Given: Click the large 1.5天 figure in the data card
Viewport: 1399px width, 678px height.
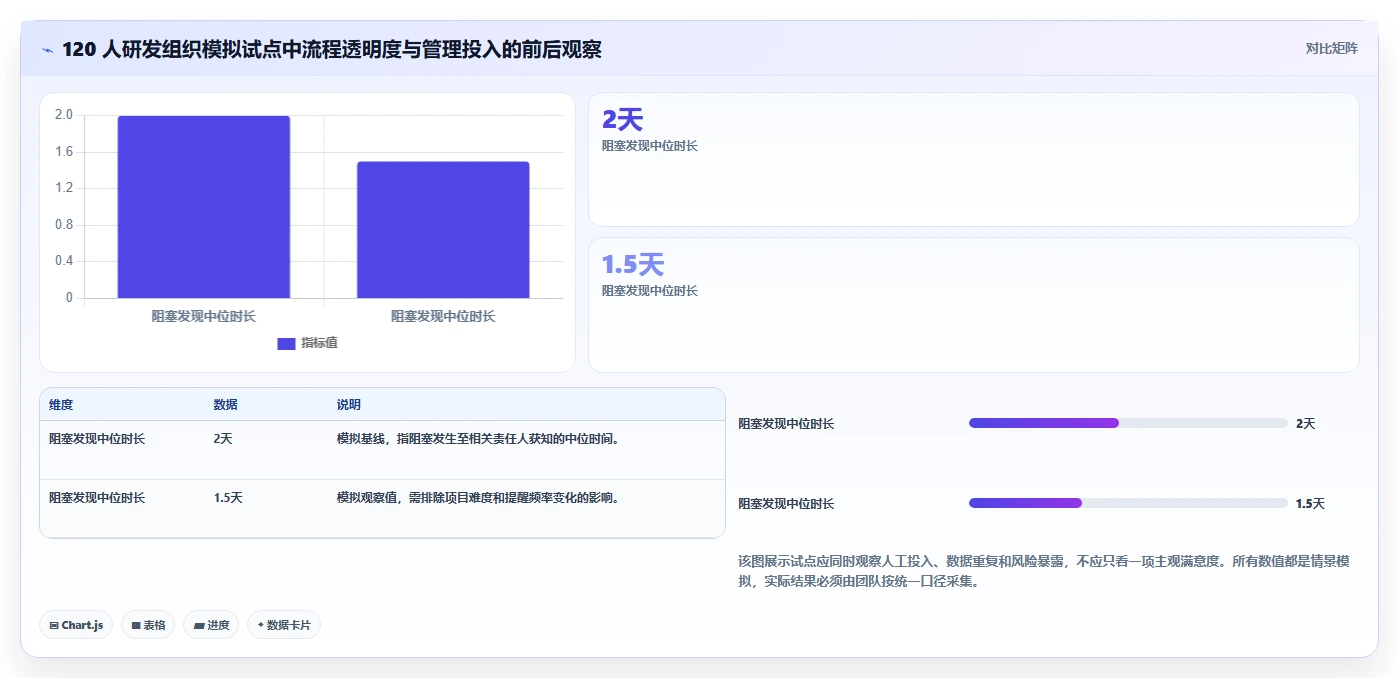Looking at the screenshot, I should click(633, 265).
